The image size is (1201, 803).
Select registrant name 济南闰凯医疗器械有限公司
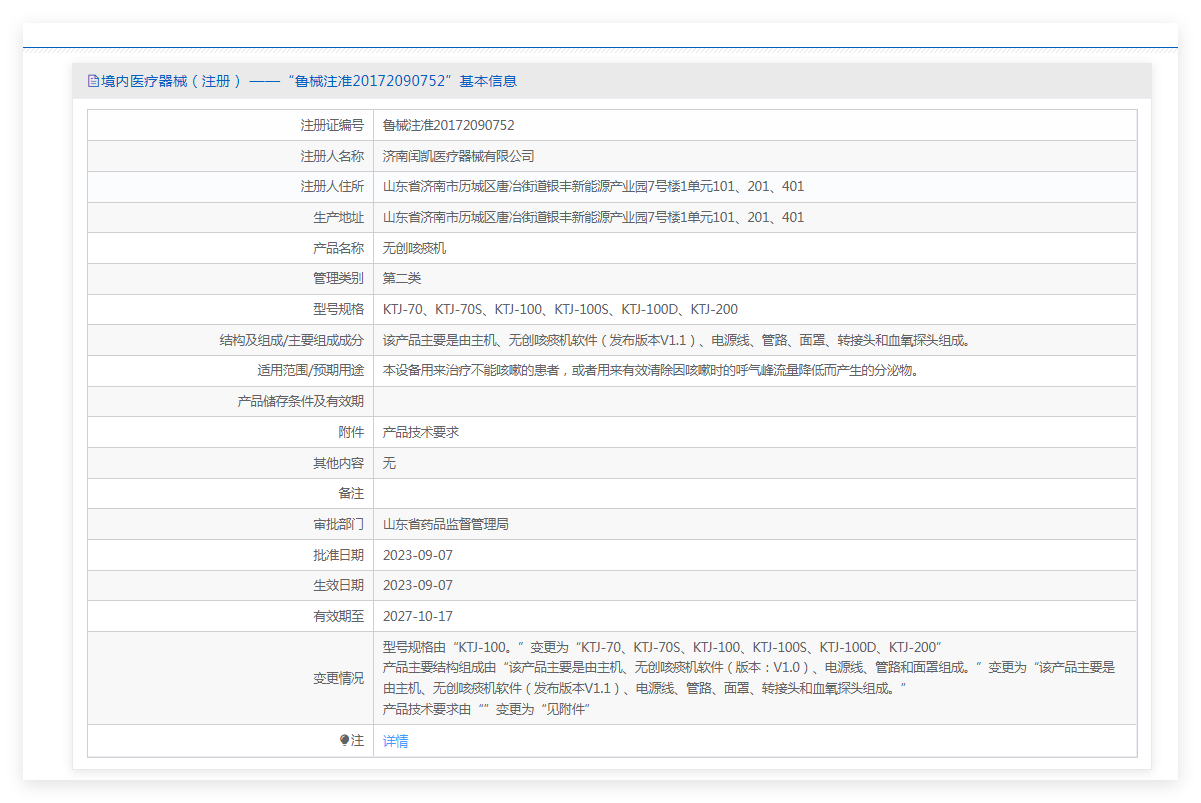(458, 156)
